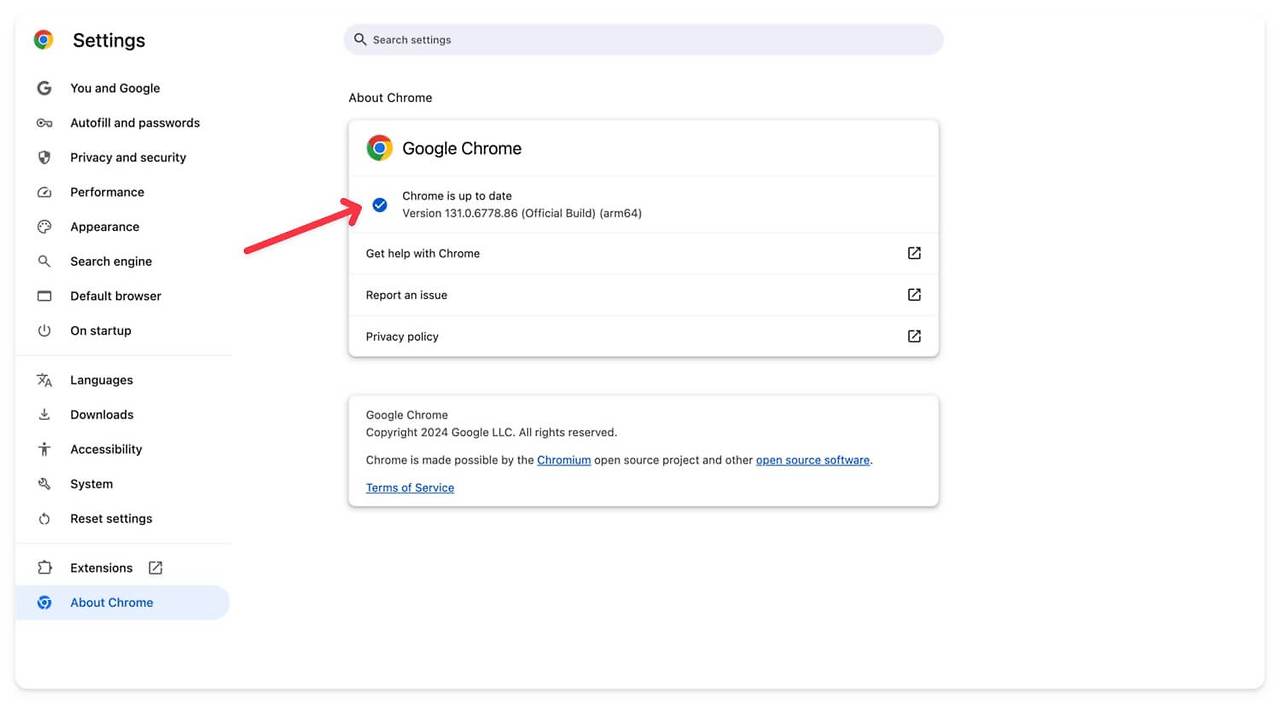Click the Search engine magnifier icon
This screenshot has width=1280, height=704.
[x=44, y=261]
